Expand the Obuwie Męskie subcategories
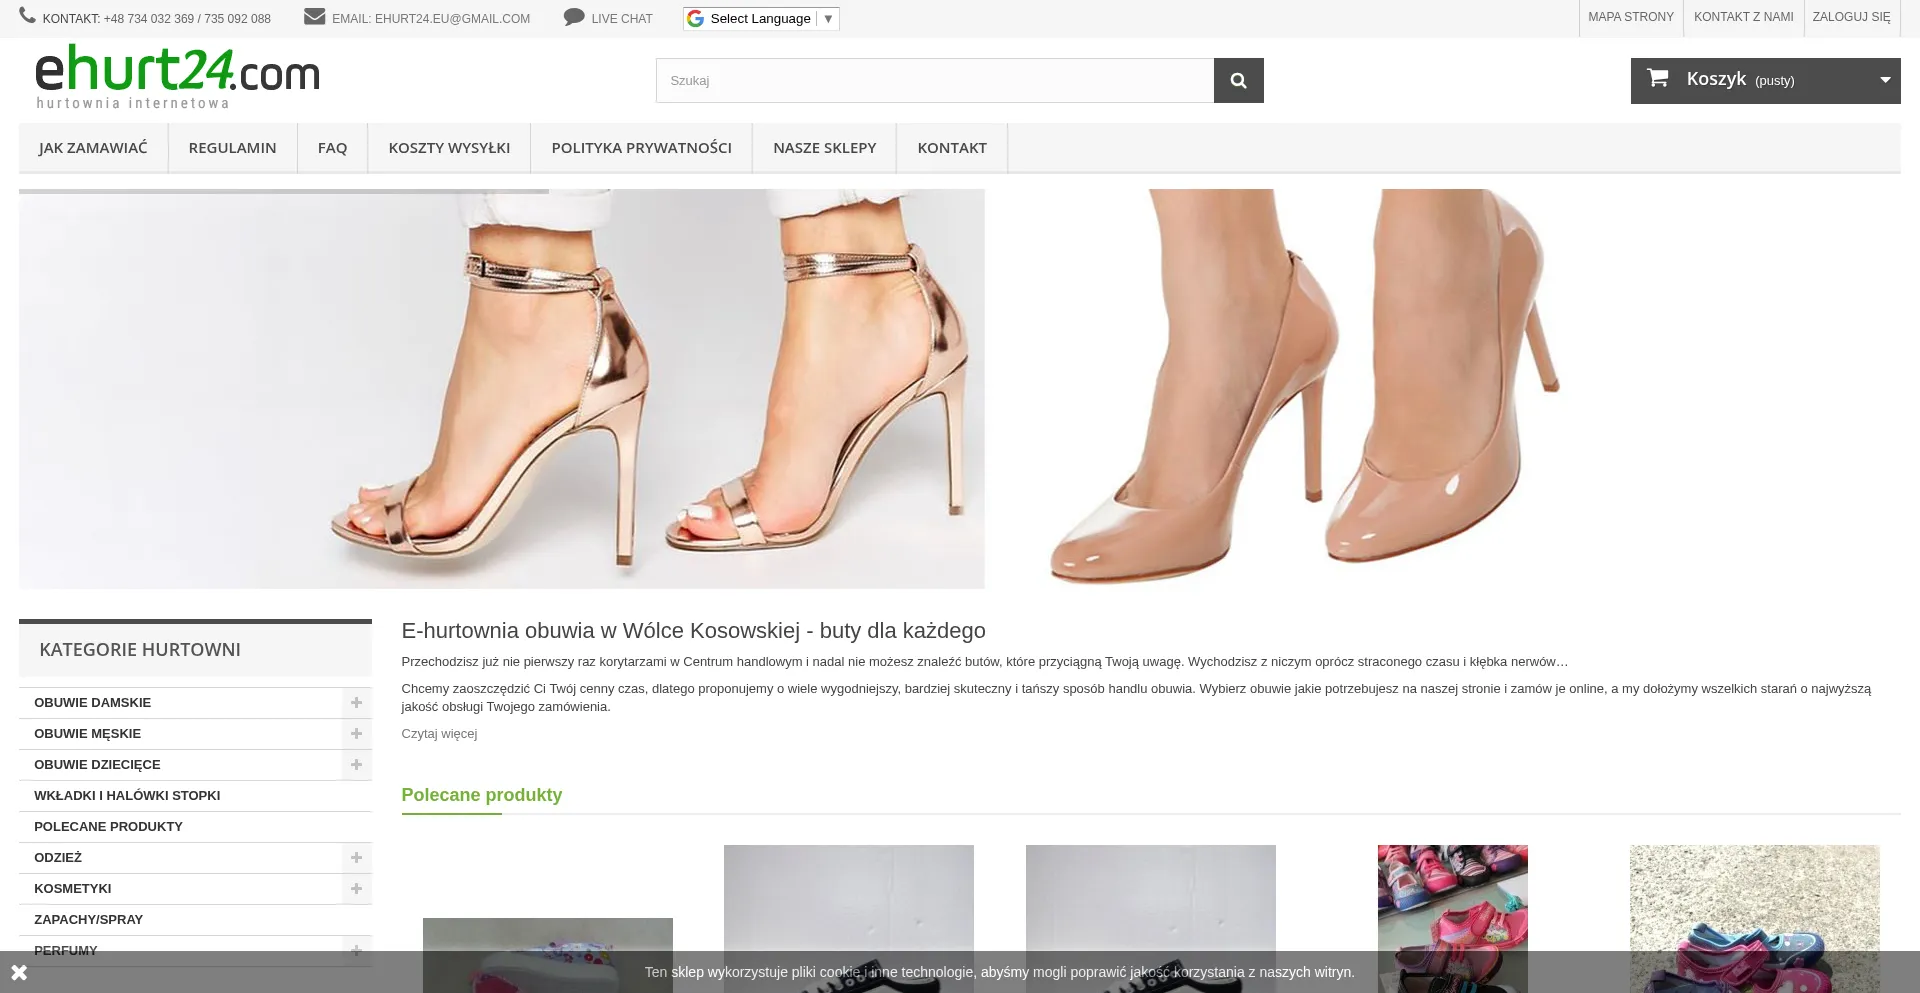This screenshot has height=993, width=1920. pos(356,734)
